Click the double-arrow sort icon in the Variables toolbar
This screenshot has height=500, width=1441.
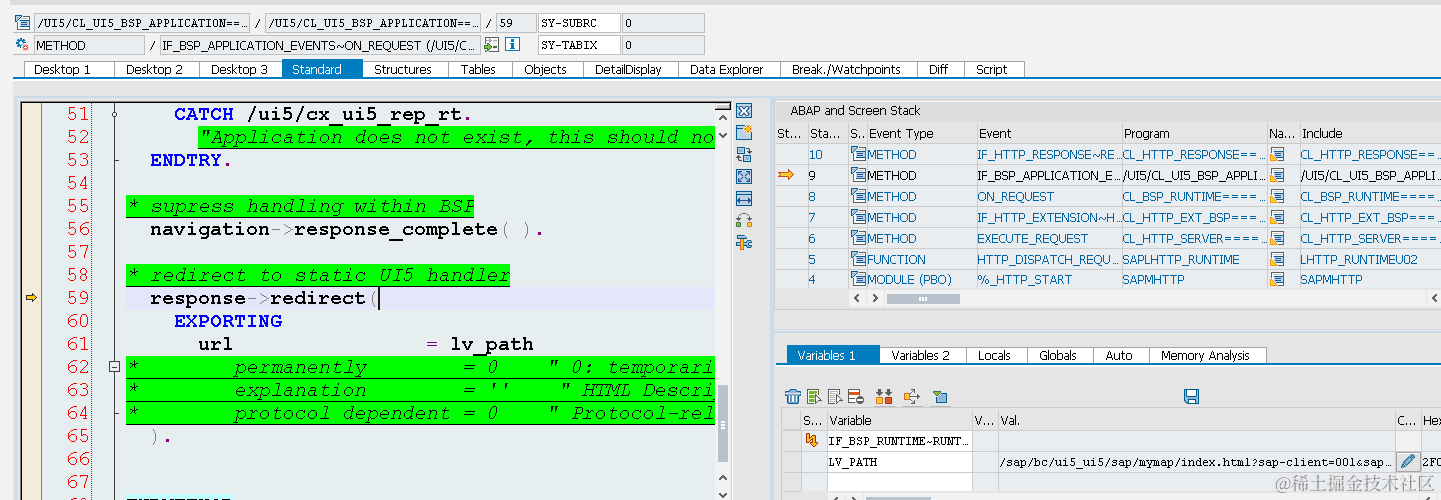point(884,397)
